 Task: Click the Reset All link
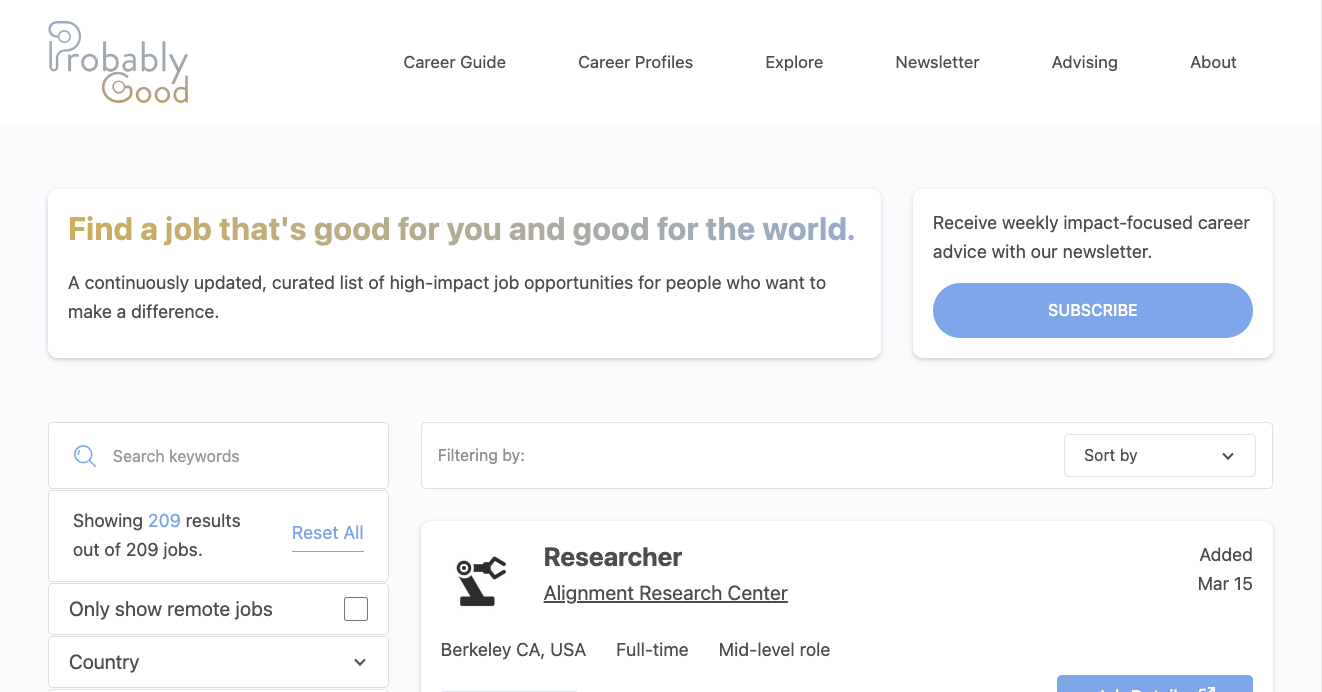328,532
